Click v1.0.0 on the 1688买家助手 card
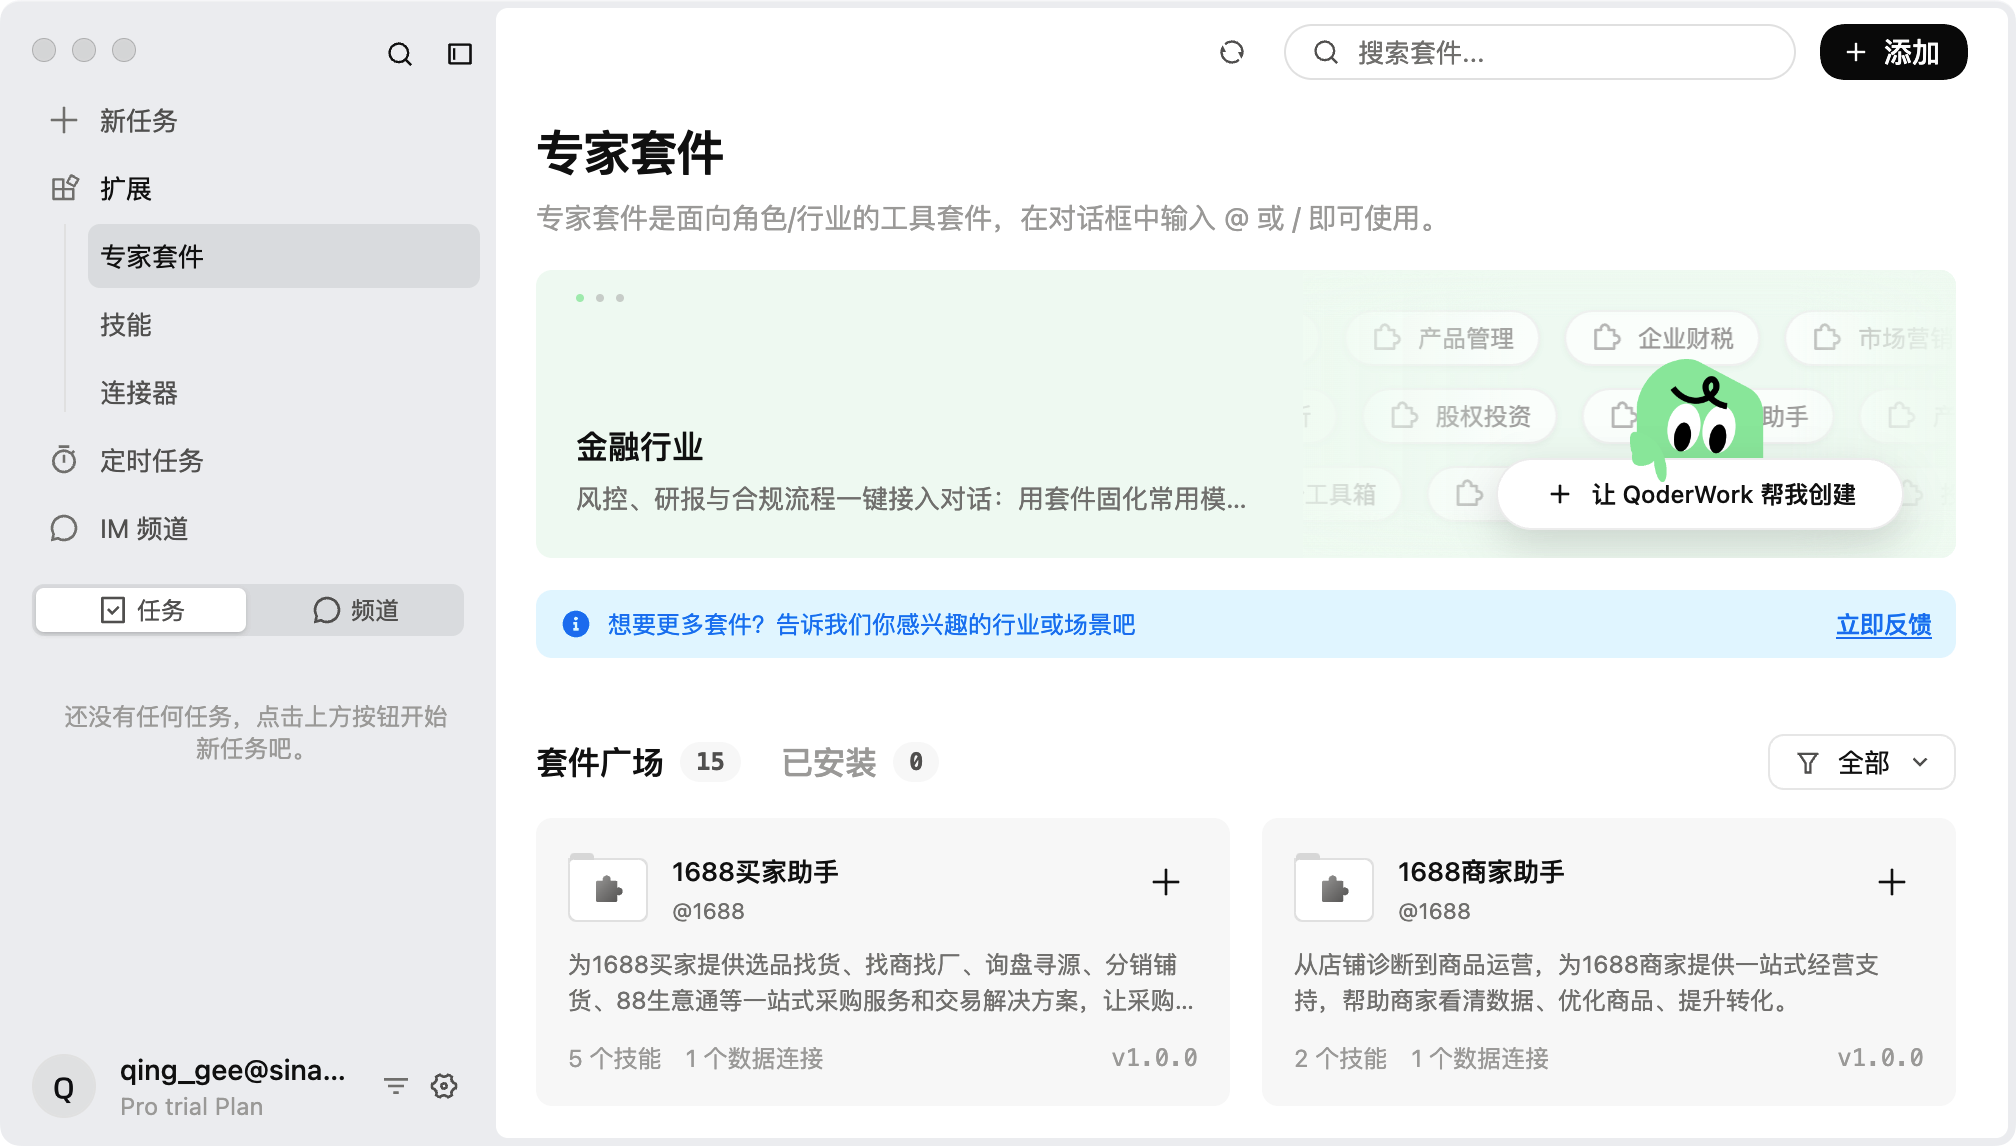 click(1155, 1058)
